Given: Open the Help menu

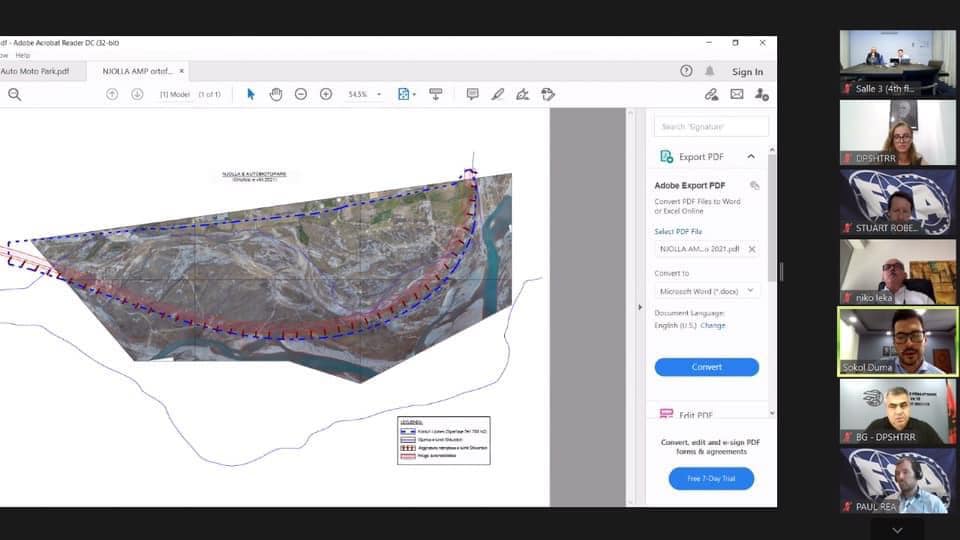Looking at the screenshot, I should 23,55.
